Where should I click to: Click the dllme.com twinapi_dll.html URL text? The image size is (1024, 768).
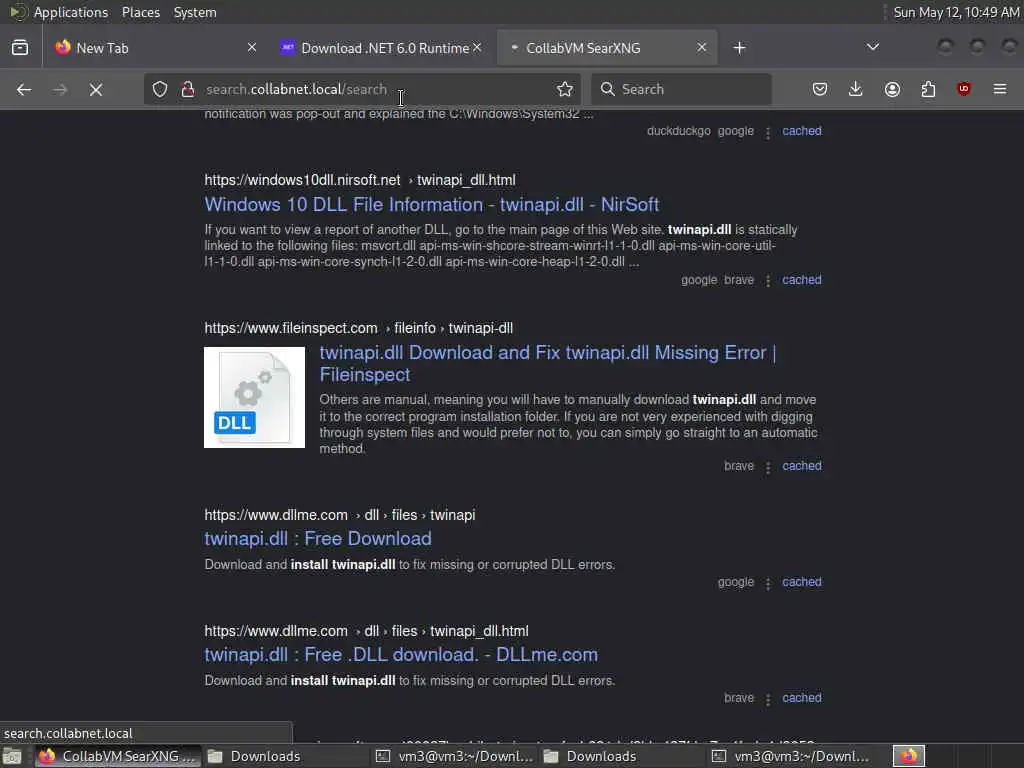[366, 631]
